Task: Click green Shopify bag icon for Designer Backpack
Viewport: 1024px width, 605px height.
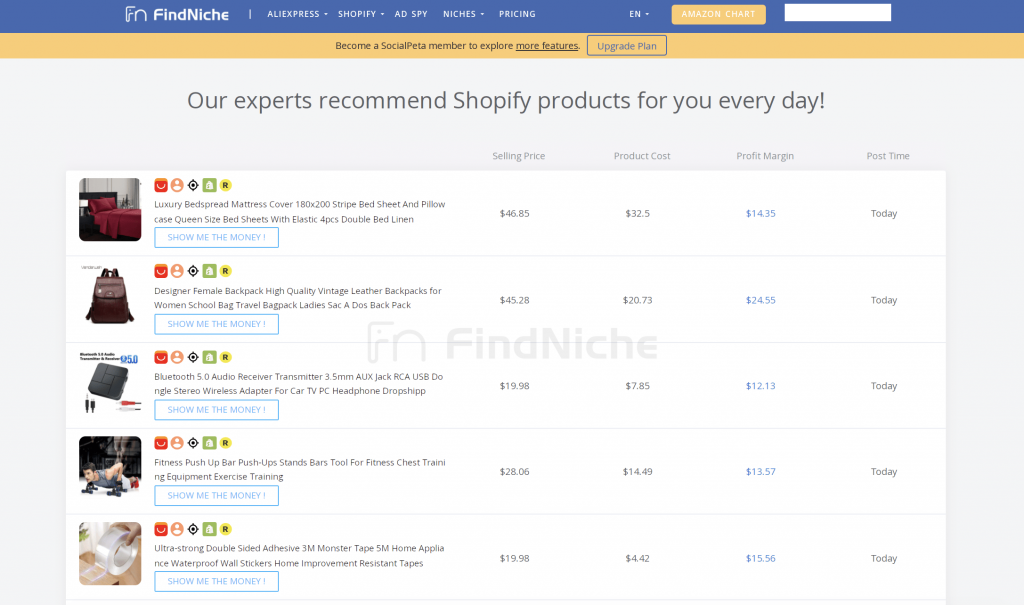Action: 209,271
